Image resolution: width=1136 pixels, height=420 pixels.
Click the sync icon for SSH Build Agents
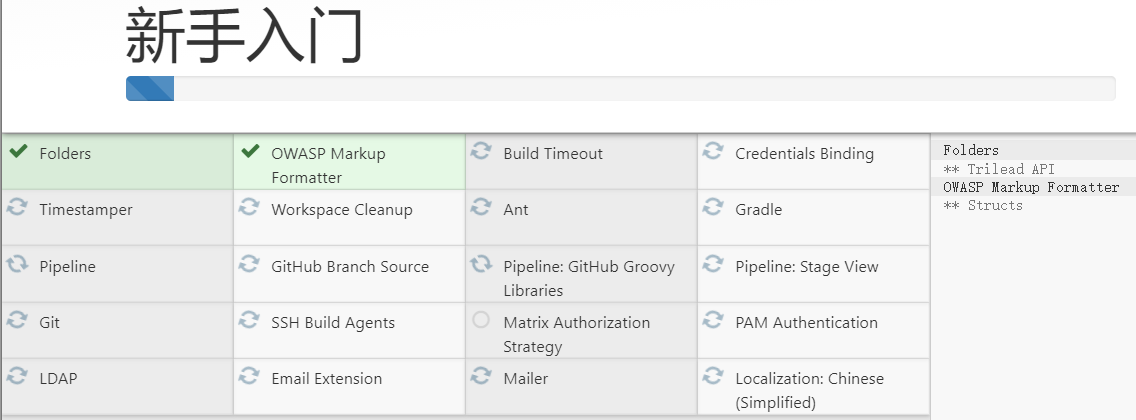tap(249, 320)
